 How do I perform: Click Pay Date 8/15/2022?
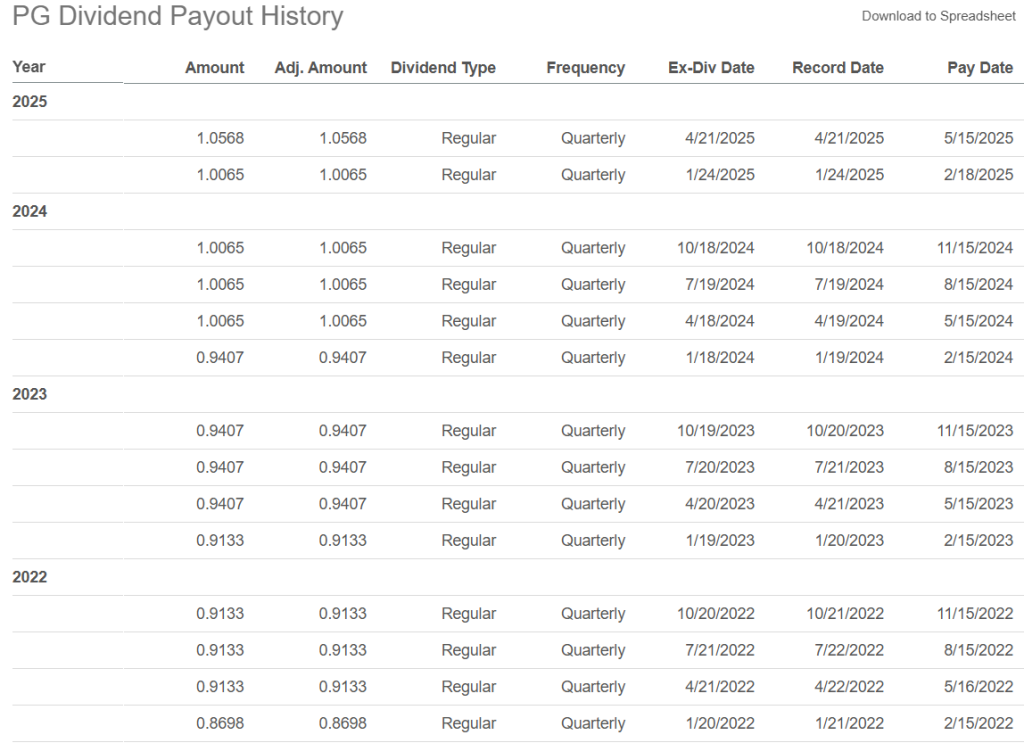pyautogui.click(x=978, y=650)
